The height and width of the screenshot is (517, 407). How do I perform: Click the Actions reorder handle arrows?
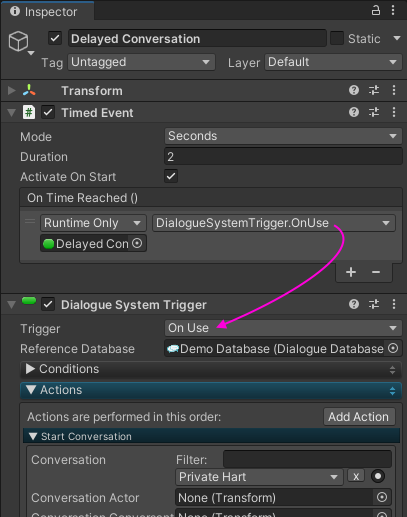pos(392,391)
